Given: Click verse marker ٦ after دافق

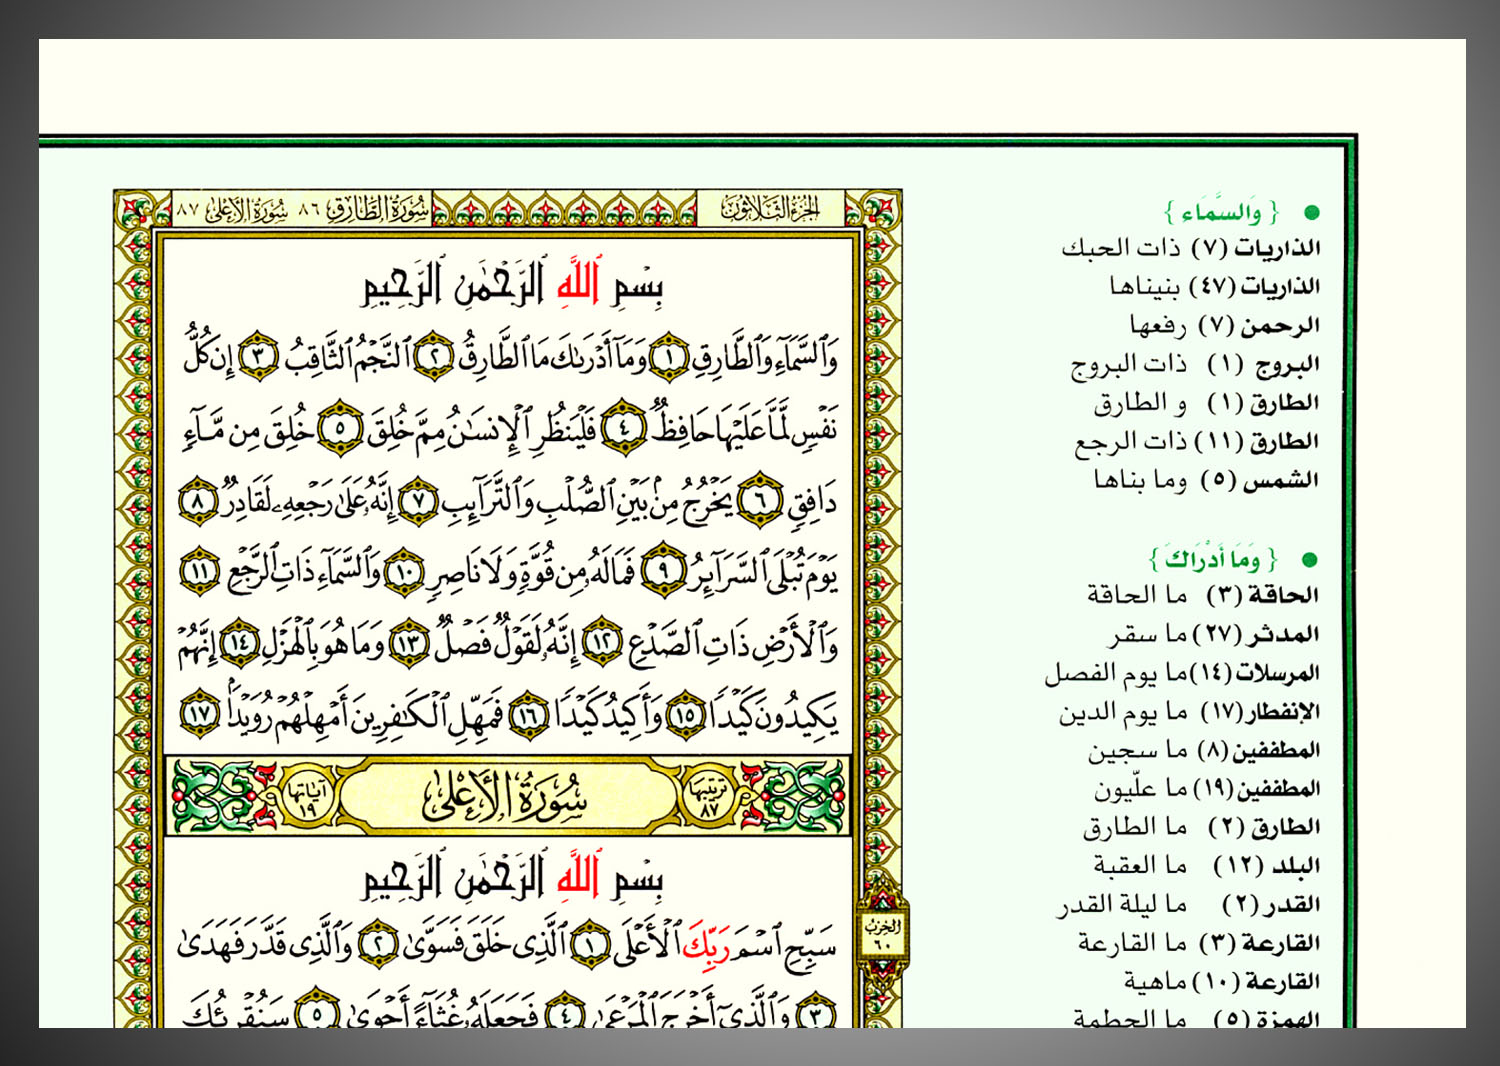Looking at the screenshot, I should (761, 499).
